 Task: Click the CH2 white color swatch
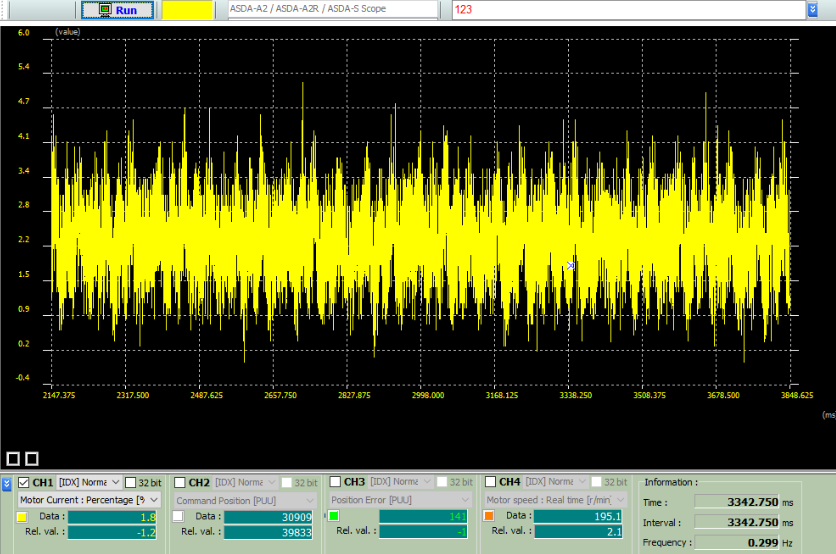pos(178,516)
